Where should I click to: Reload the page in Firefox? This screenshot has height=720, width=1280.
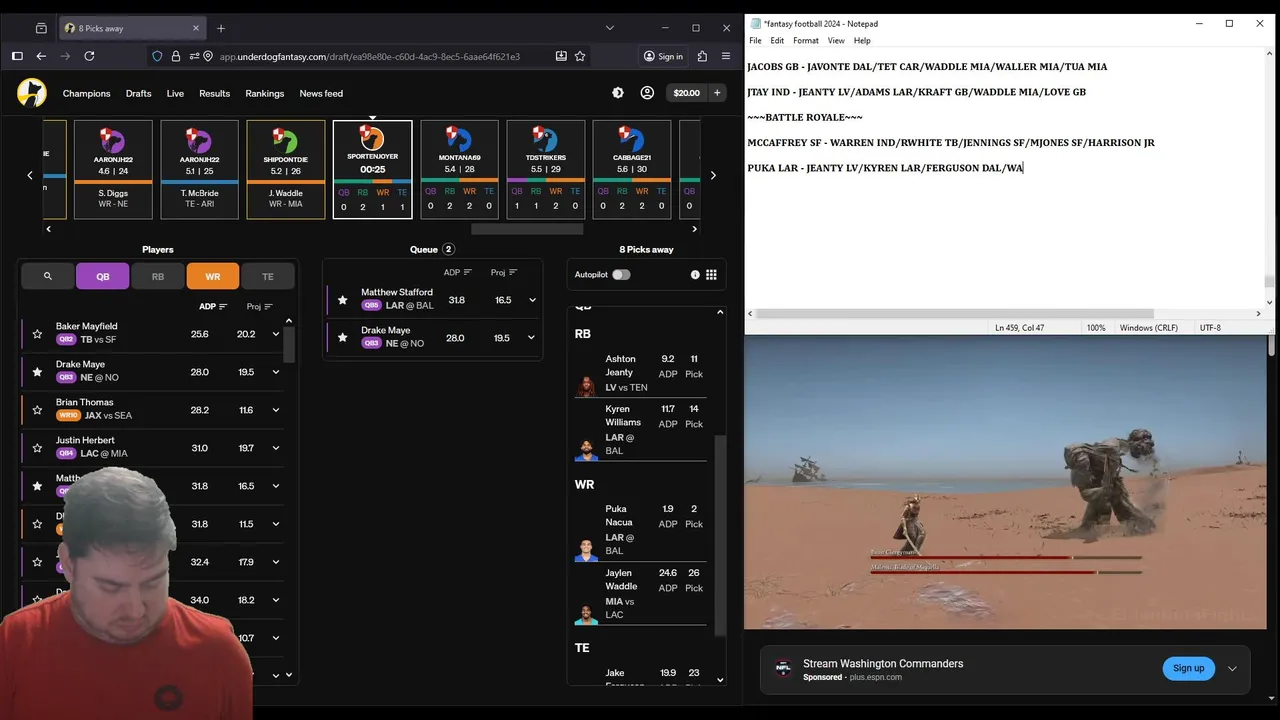[x=89, y=56]
